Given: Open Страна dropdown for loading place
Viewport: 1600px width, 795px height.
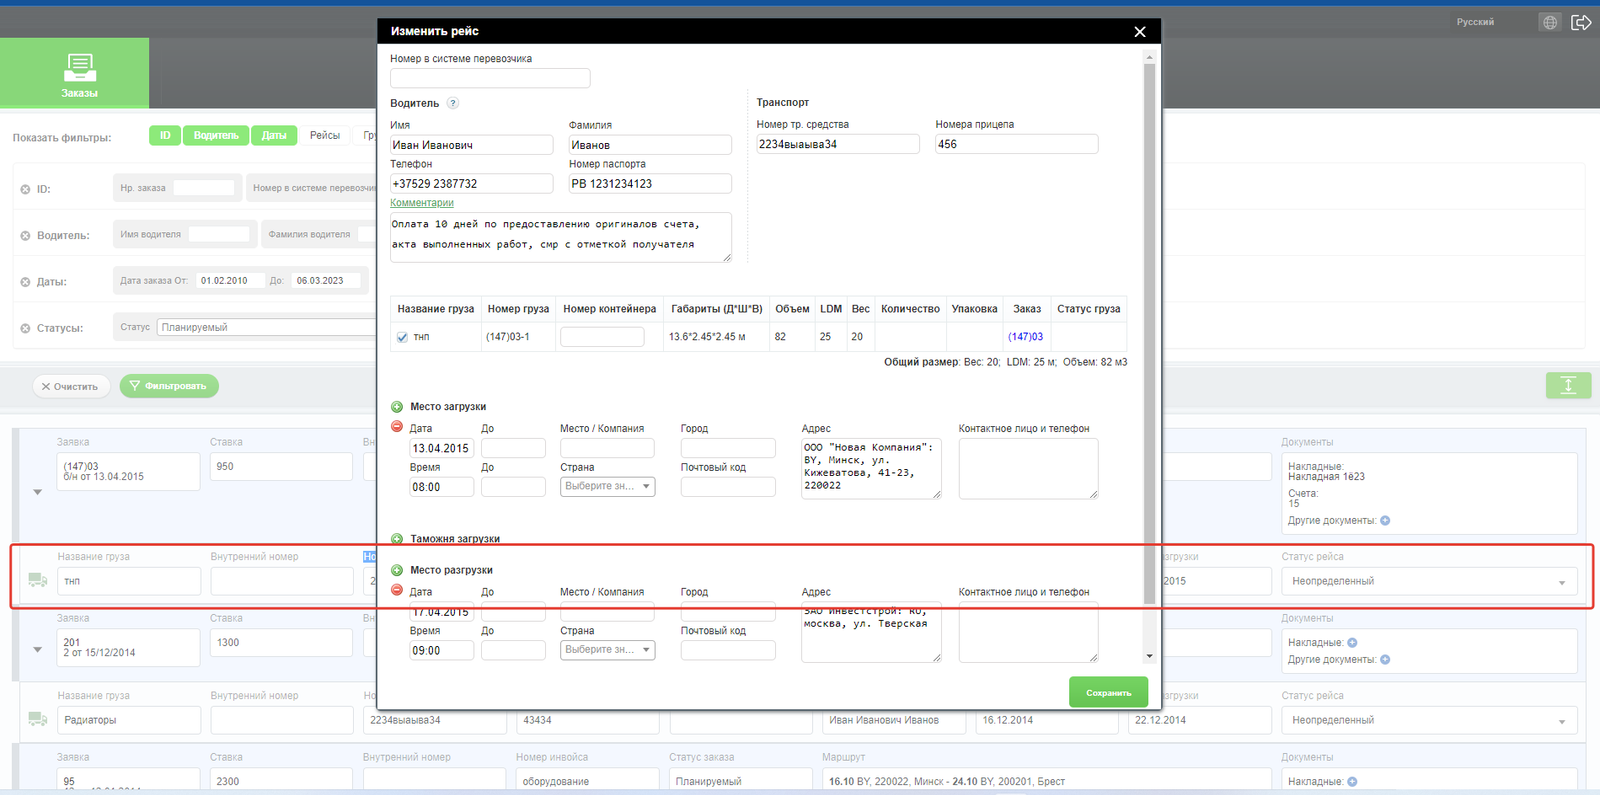Looking at the screenshot, I should coord(608,487).
